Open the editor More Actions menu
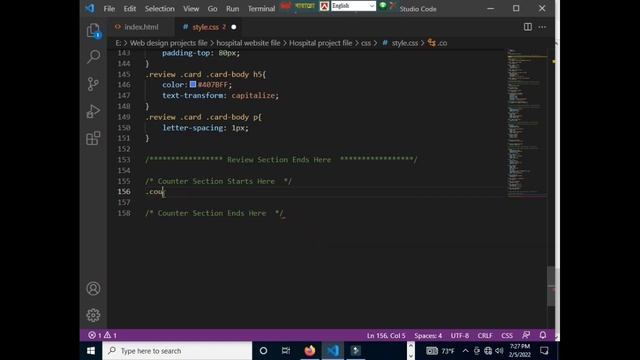The image size is (640, 360). coord(542,27)
